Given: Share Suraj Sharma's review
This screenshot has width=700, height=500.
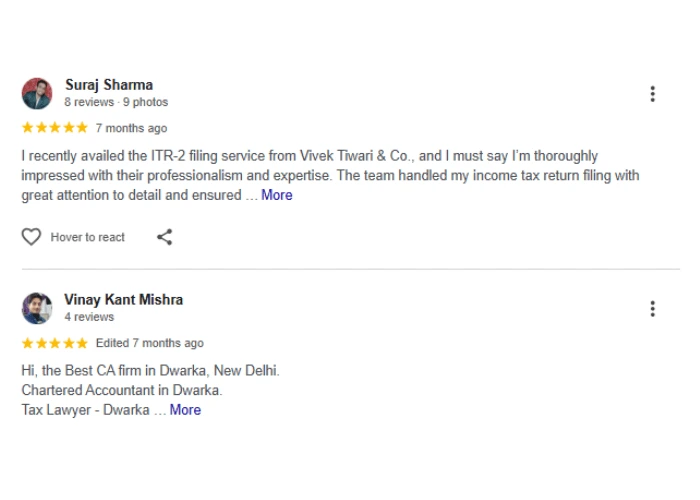Looking at the screenshot, I should point(165,237).
